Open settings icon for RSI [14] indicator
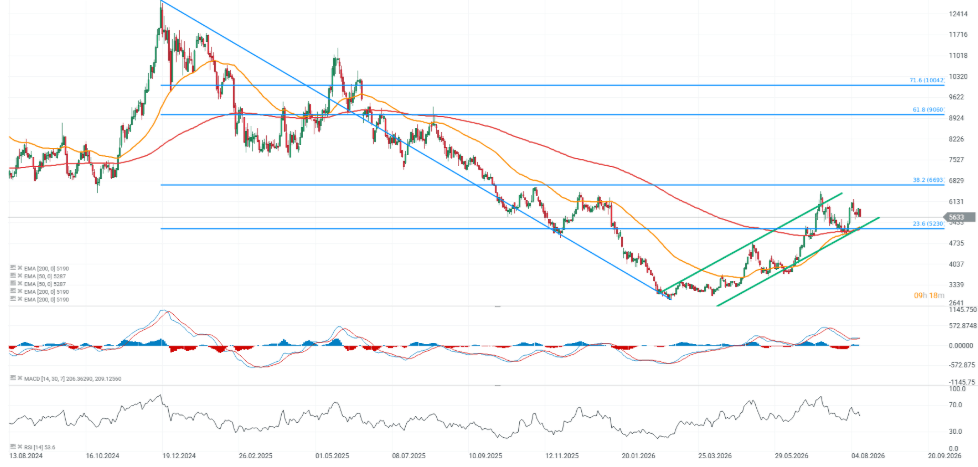The width and height of the screenshot is (978, 467). tap(12, 447)
